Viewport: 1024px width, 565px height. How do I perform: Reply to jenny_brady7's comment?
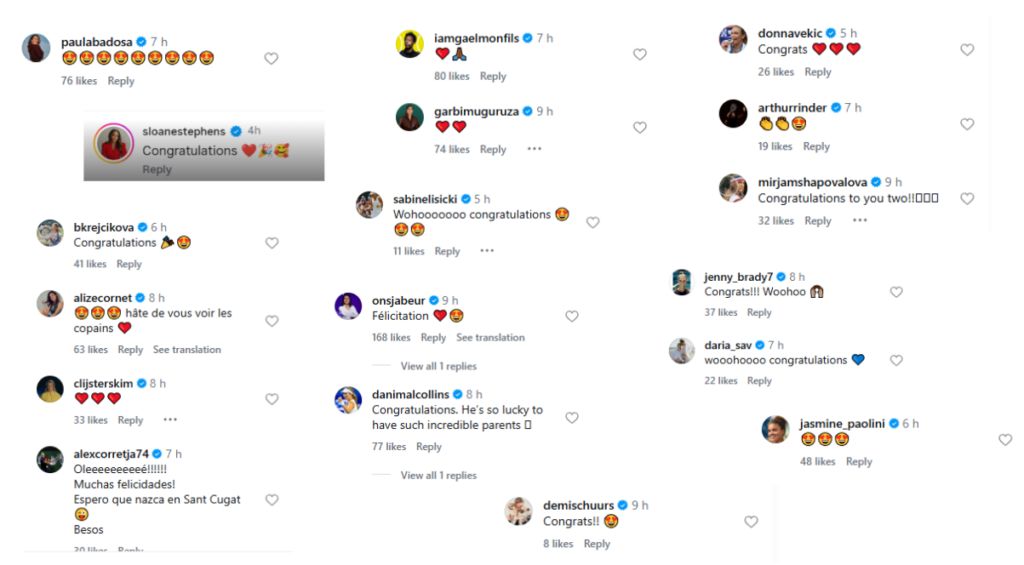pyautogui.click(x=759, y=313)
